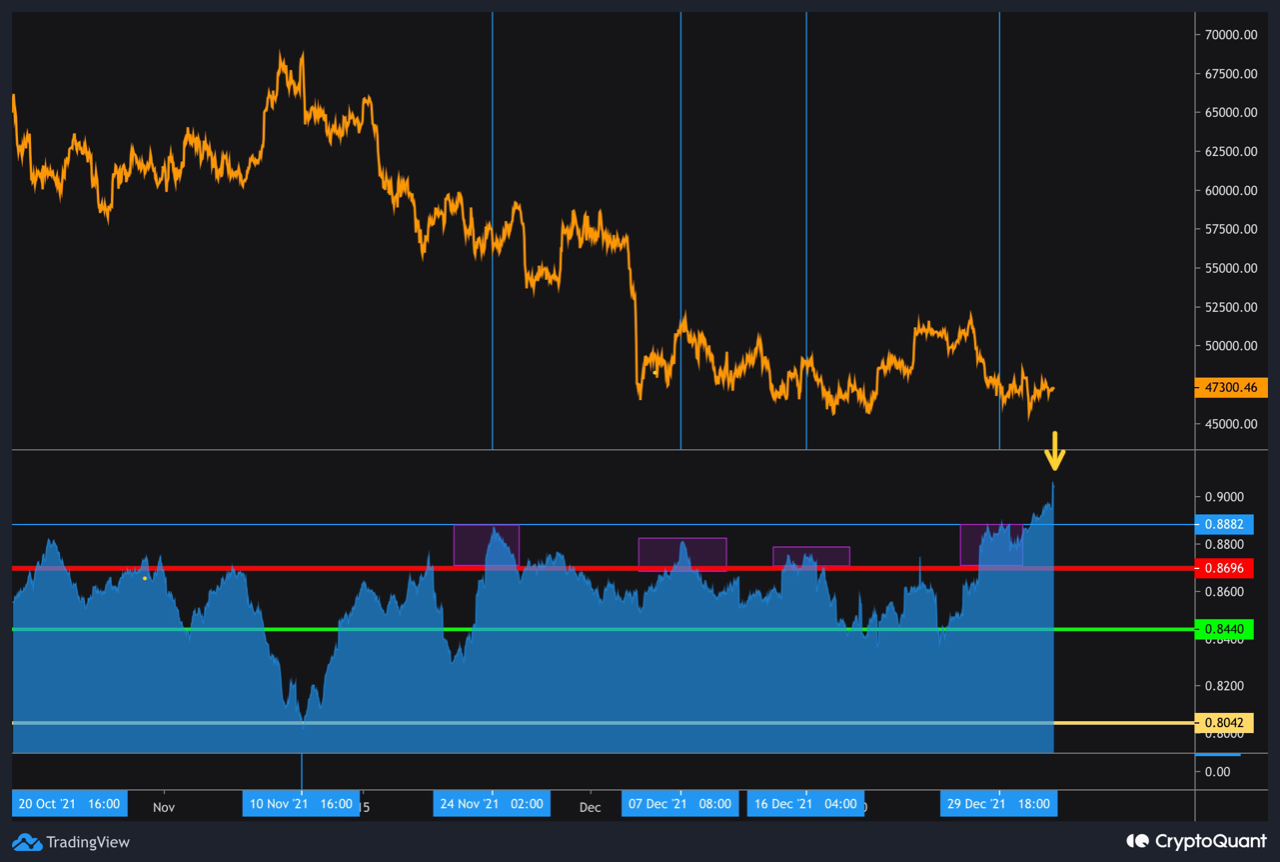1280x862 pixels.
Task: Click the CryptoQuant logo icon
Action: (1137, 842)
